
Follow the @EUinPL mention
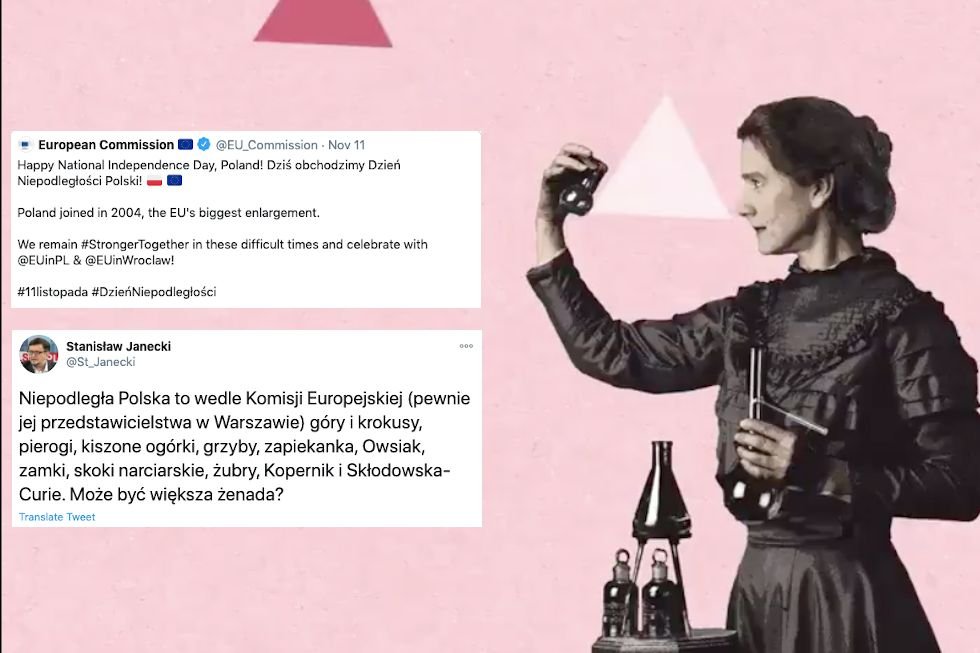point(43,260)
